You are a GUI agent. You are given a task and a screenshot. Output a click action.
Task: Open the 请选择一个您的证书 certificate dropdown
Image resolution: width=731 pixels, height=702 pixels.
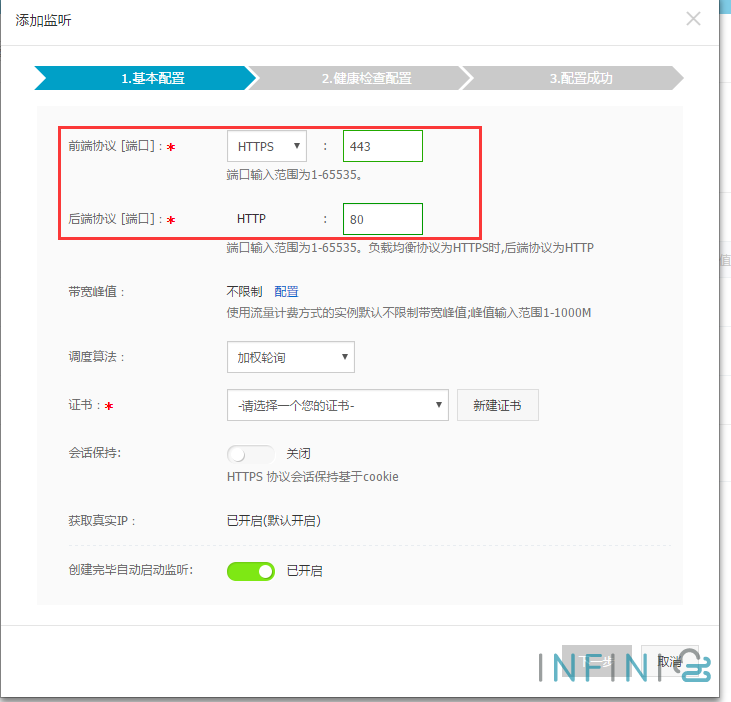click(x=337, y=405)
